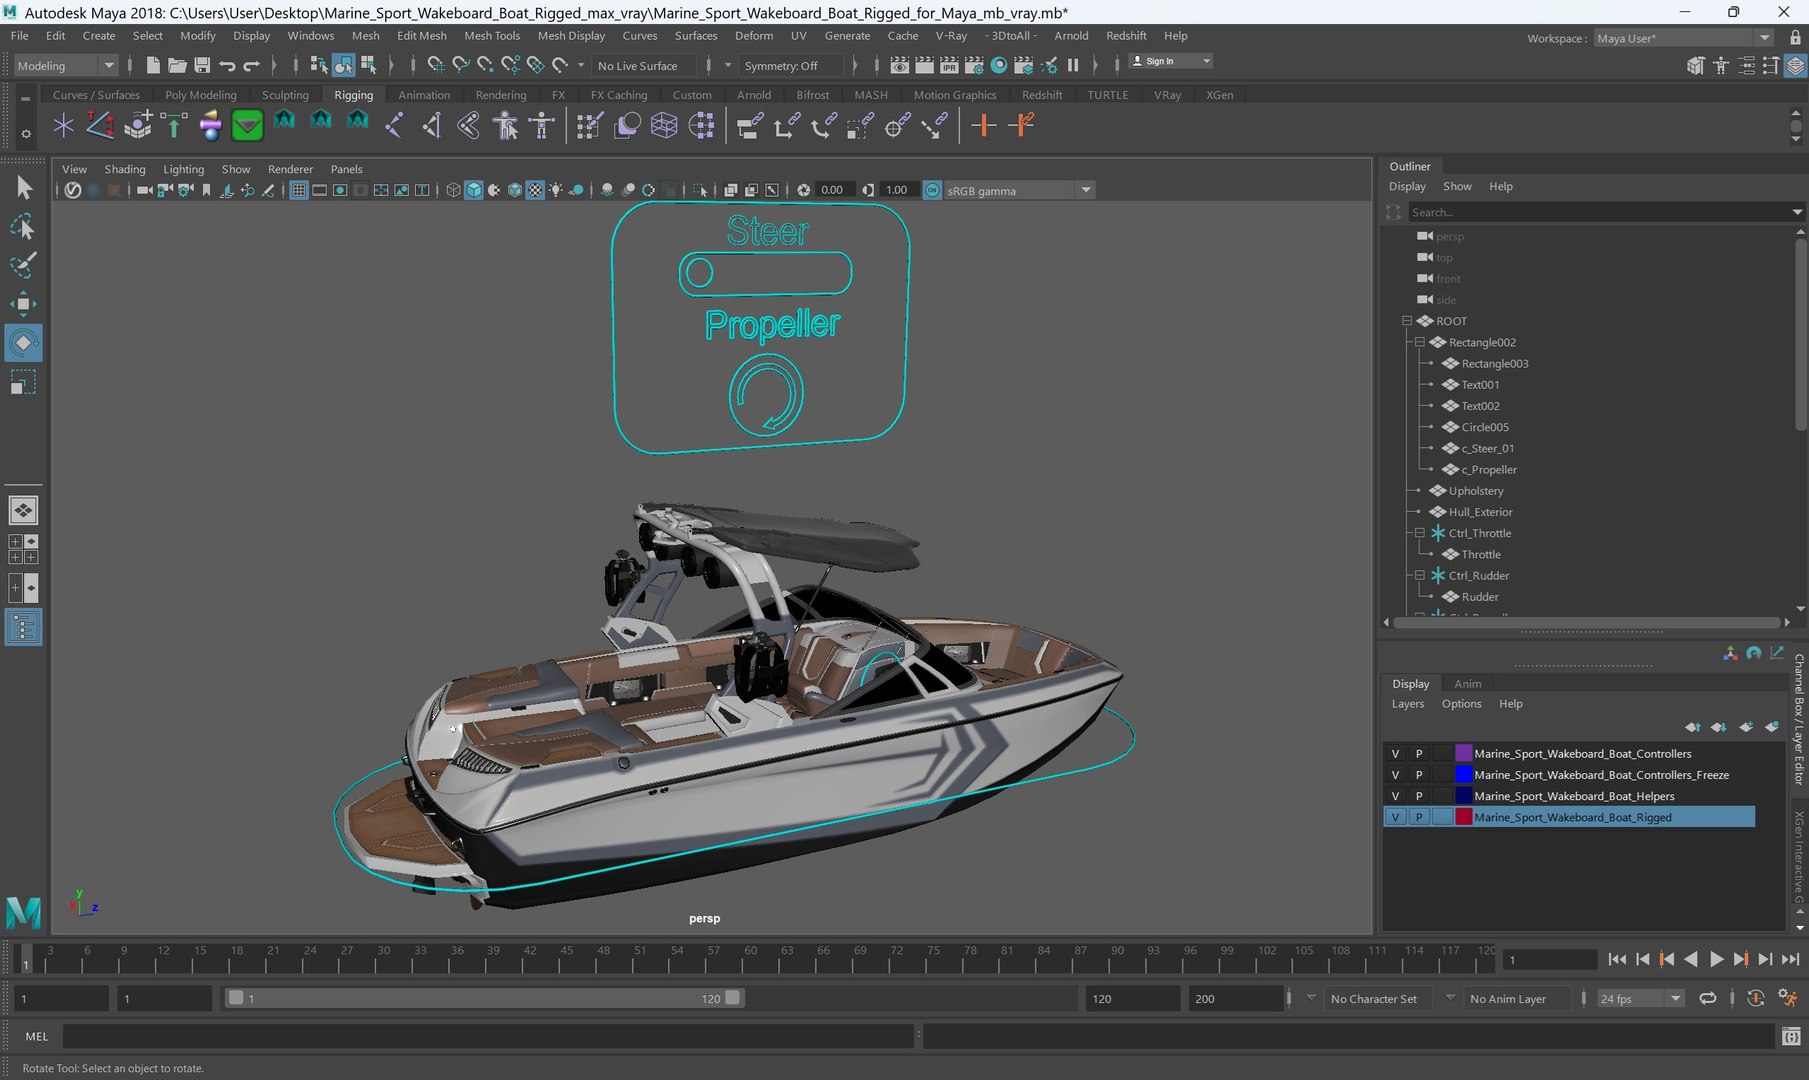Click the Auto Keyframe toggle icon
Image resolution: width=1809 pixels, height=1080 pixels.
pyautogui.click(x=1755, y=998)
